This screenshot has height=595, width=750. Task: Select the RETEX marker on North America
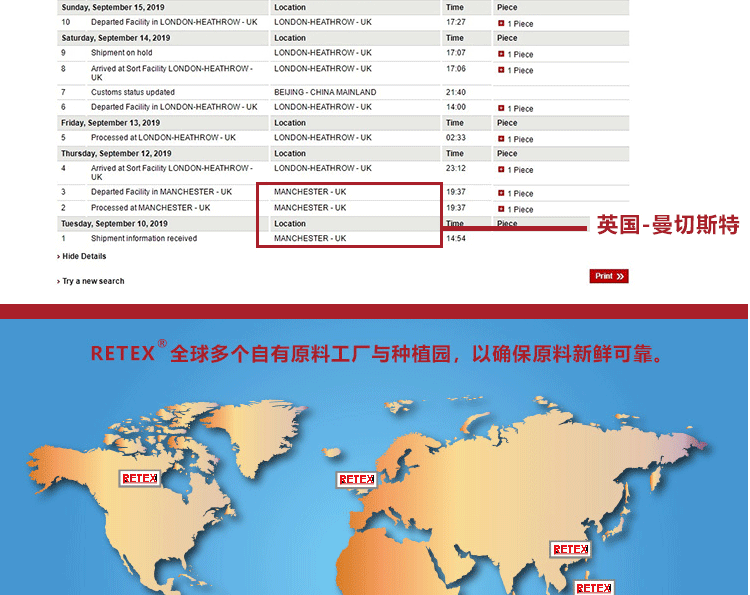[140, 478]
